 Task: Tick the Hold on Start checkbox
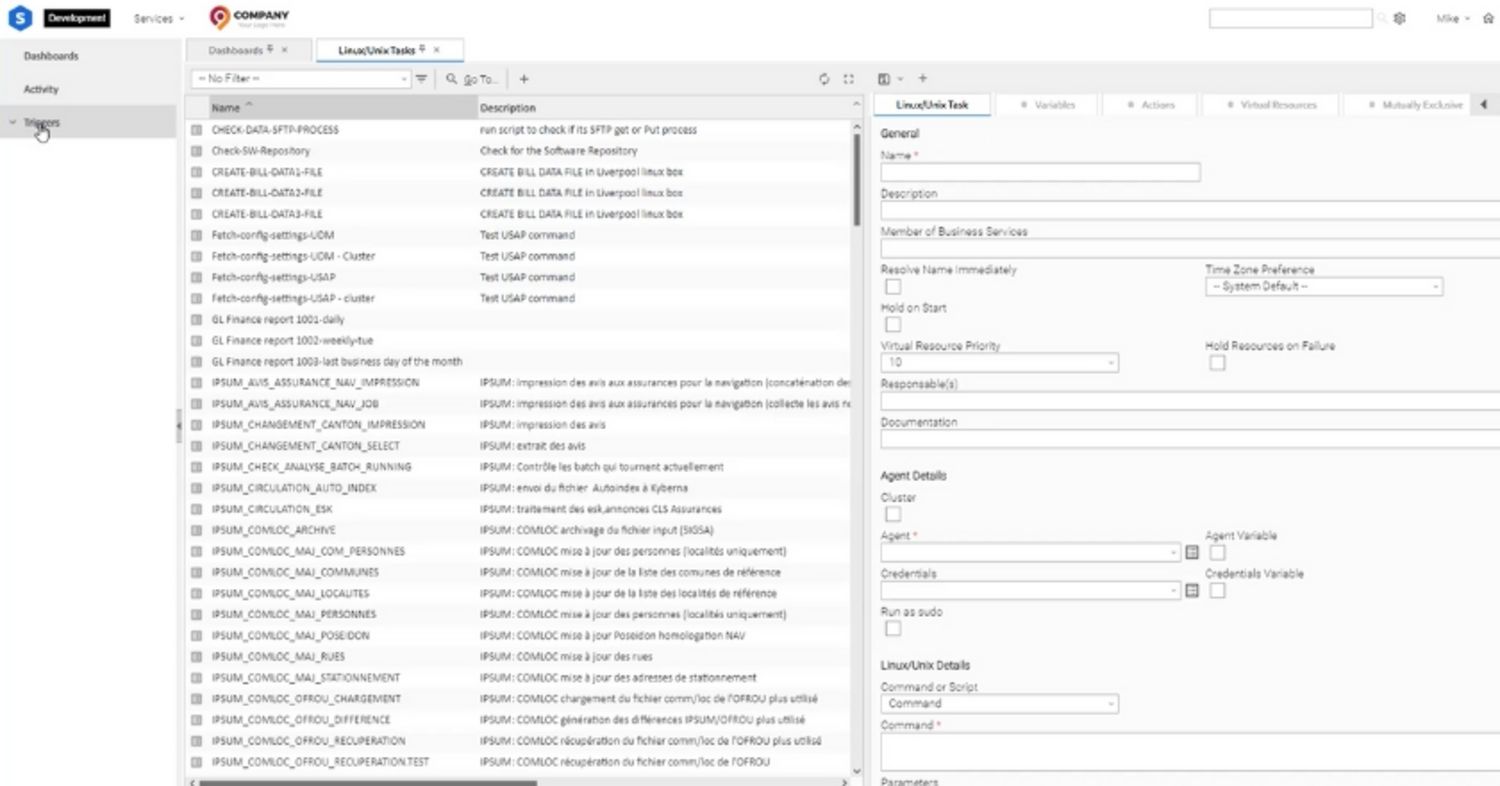pyautogui.click(x=893, y=325)
